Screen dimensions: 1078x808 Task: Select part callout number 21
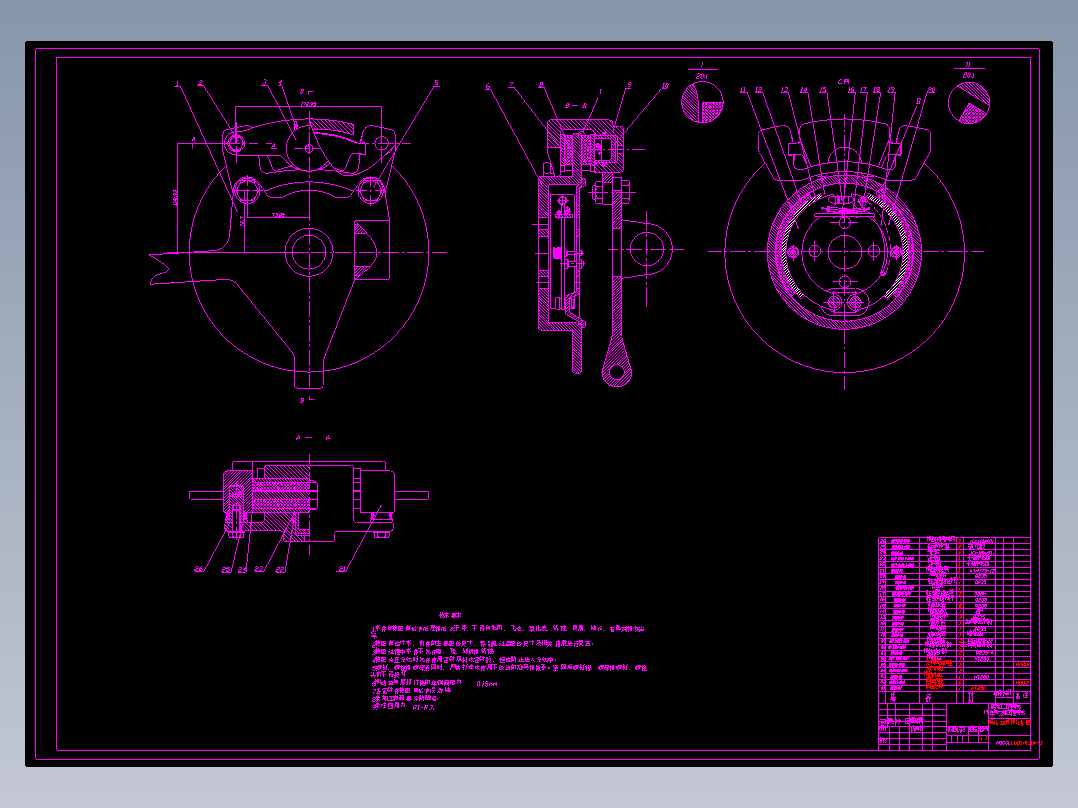coord(342,569)
